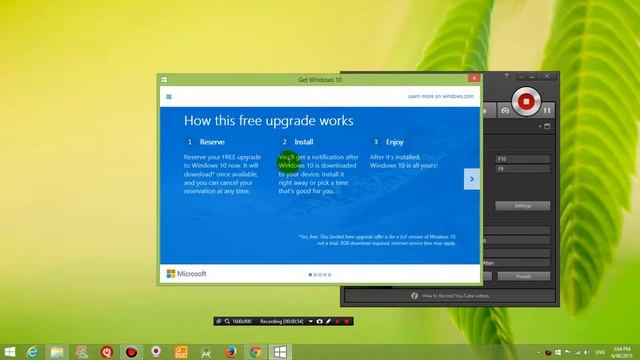Click the 'Enjoy' step heading
This screenshot has width=640, height=360.
point(395,142)
